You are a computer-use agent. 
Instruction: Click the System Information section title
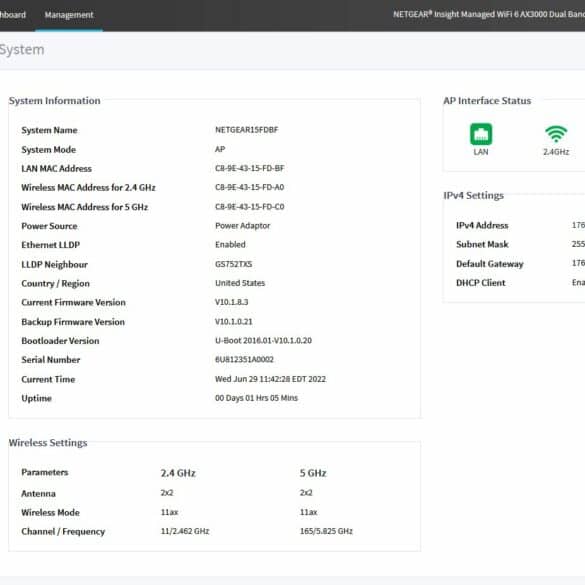[x=54, y=101]
